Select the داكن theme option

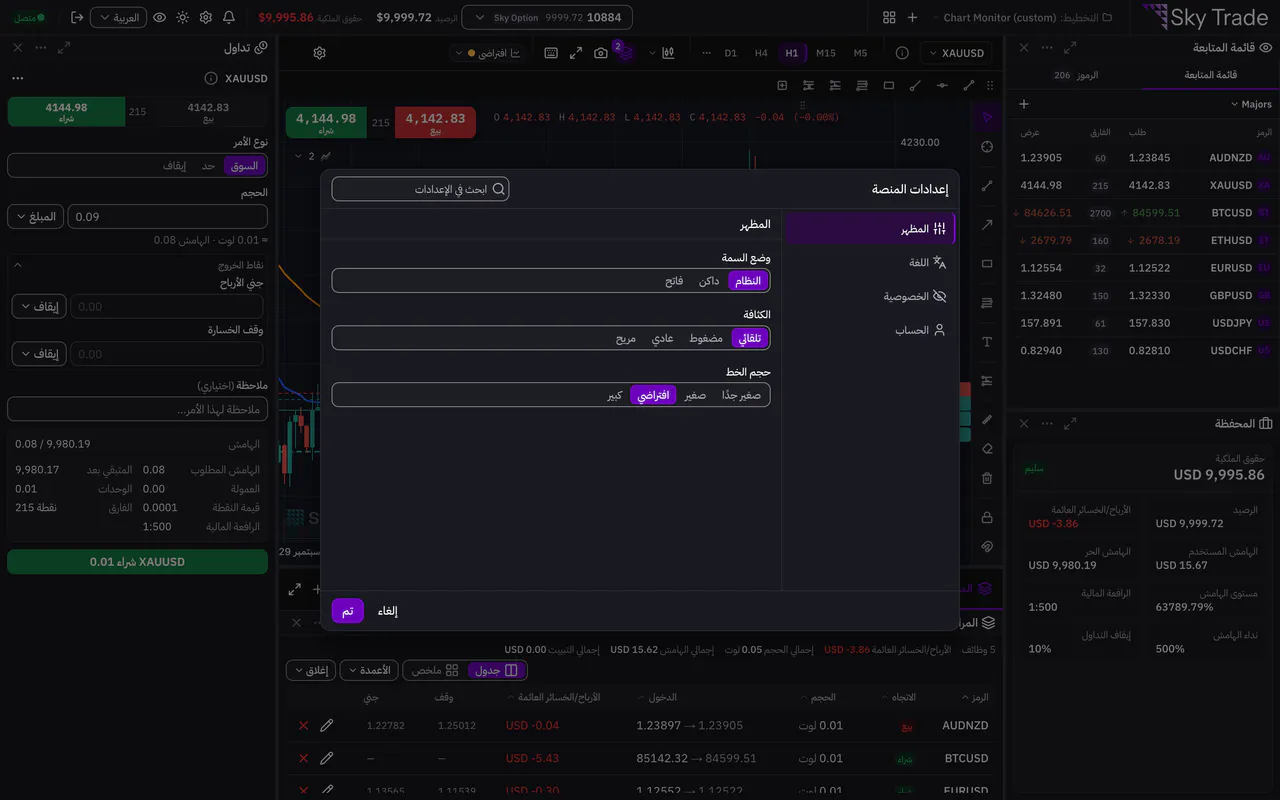pos(709,281)
